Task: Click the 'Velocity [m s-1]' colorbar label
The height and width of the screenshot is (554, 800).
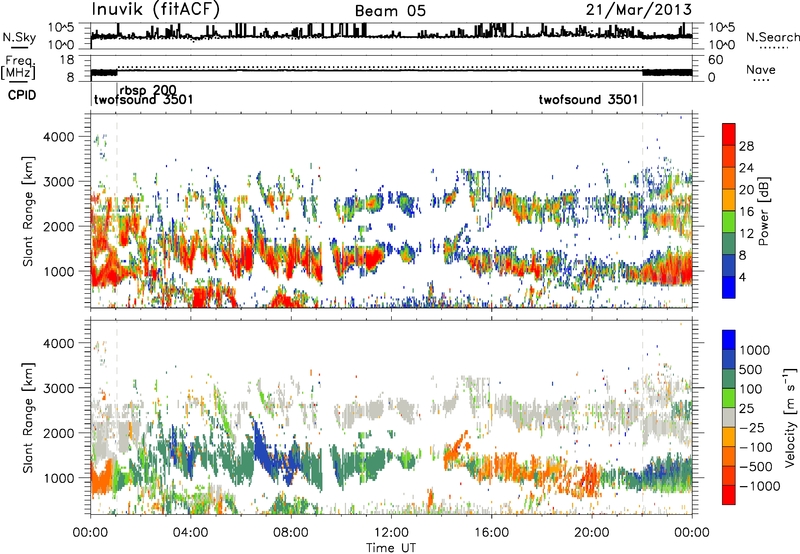Action: point(790,417)
